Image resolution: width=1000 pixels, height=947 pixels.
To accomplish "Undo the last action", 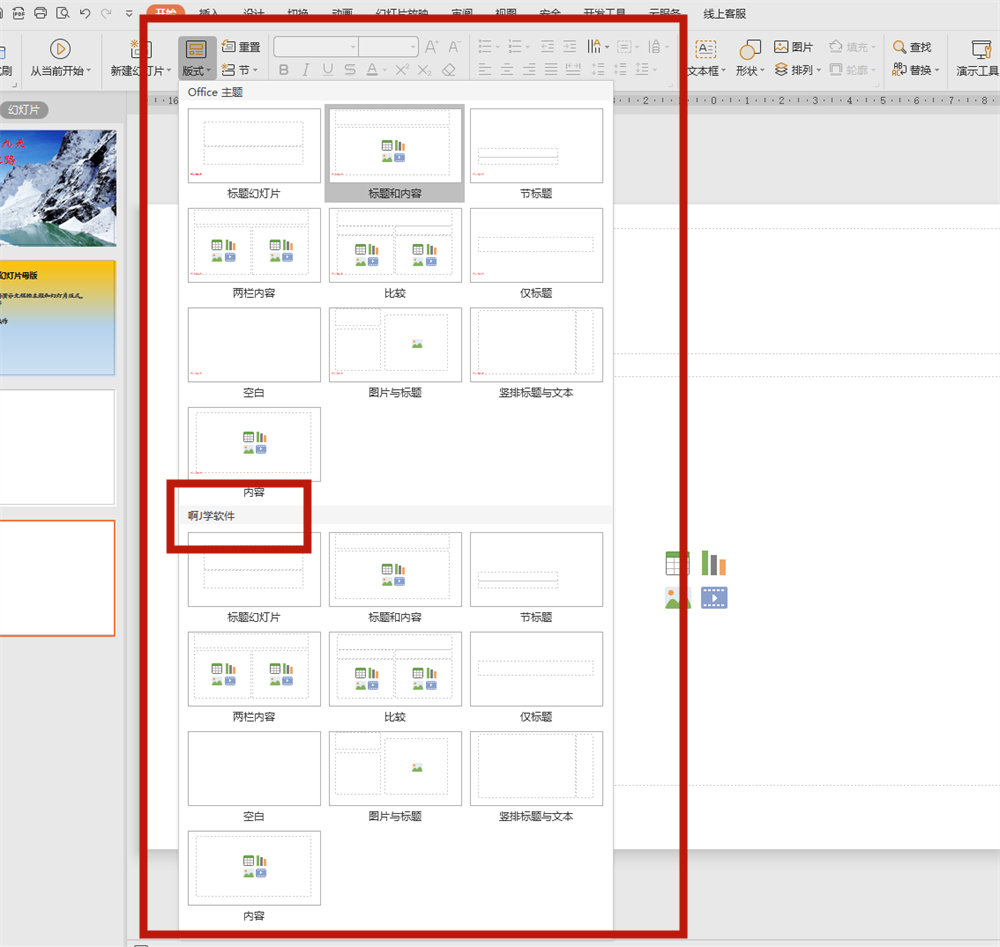I will pos(85,13).
